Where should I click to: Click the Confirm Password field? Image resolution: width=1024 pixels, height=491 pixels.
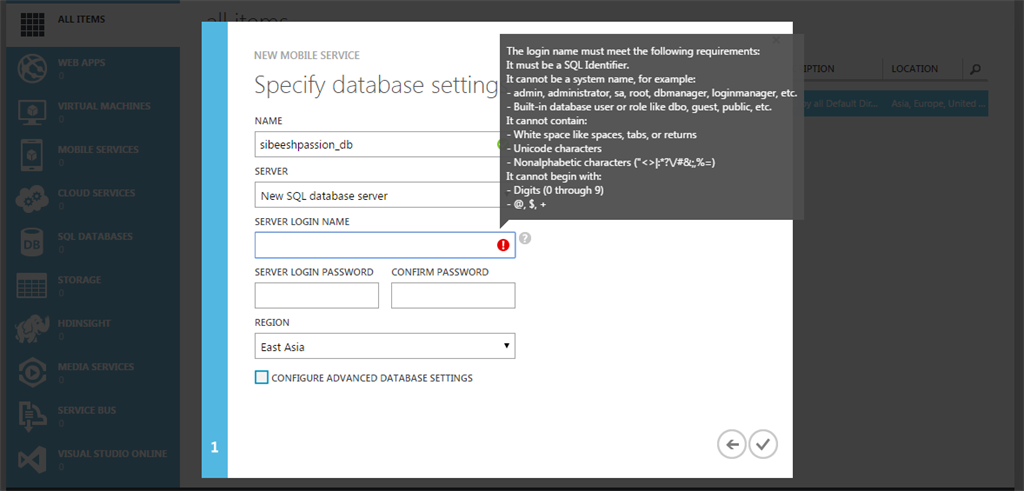453,295
